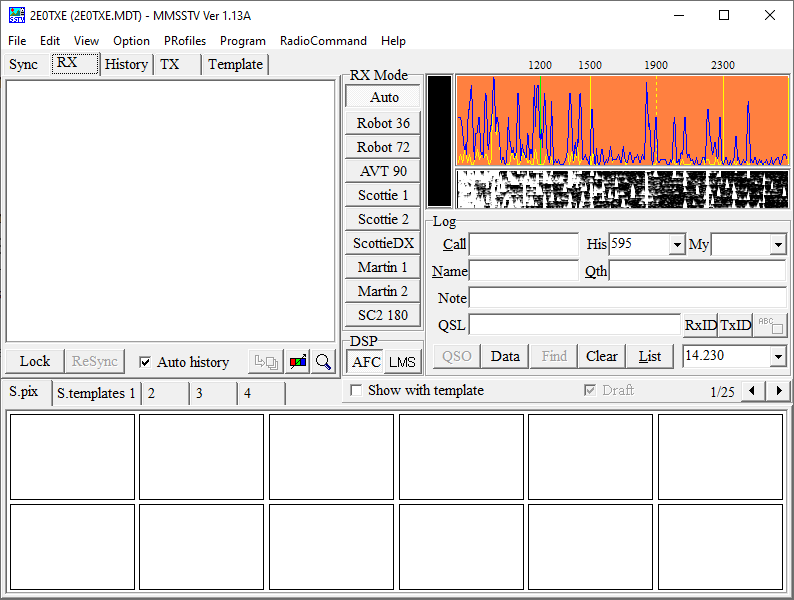
Task: Select Martin 2 RX mode
Action: coord(383,291)
